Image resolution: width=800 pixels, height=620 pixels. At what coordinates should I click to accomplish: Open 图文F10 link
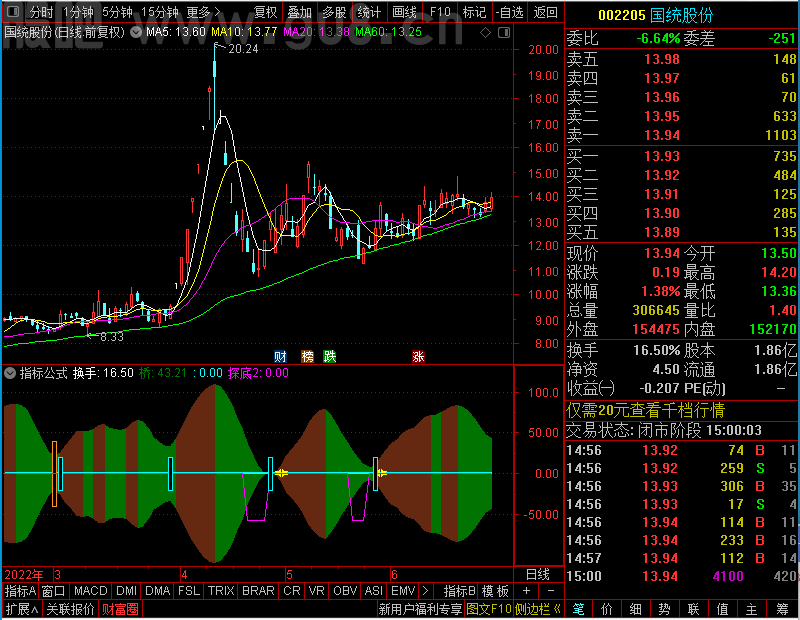coord(488,609)
